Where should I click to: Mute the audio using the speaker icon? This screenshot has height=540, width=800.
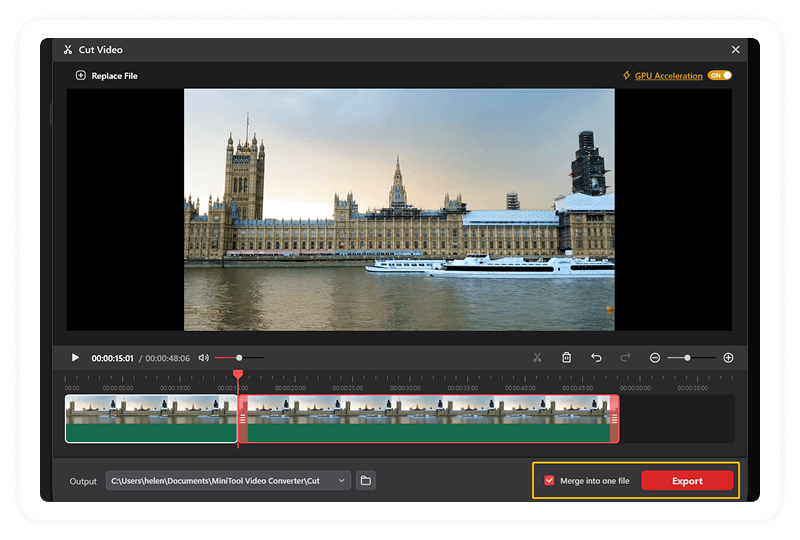(204, 358)
